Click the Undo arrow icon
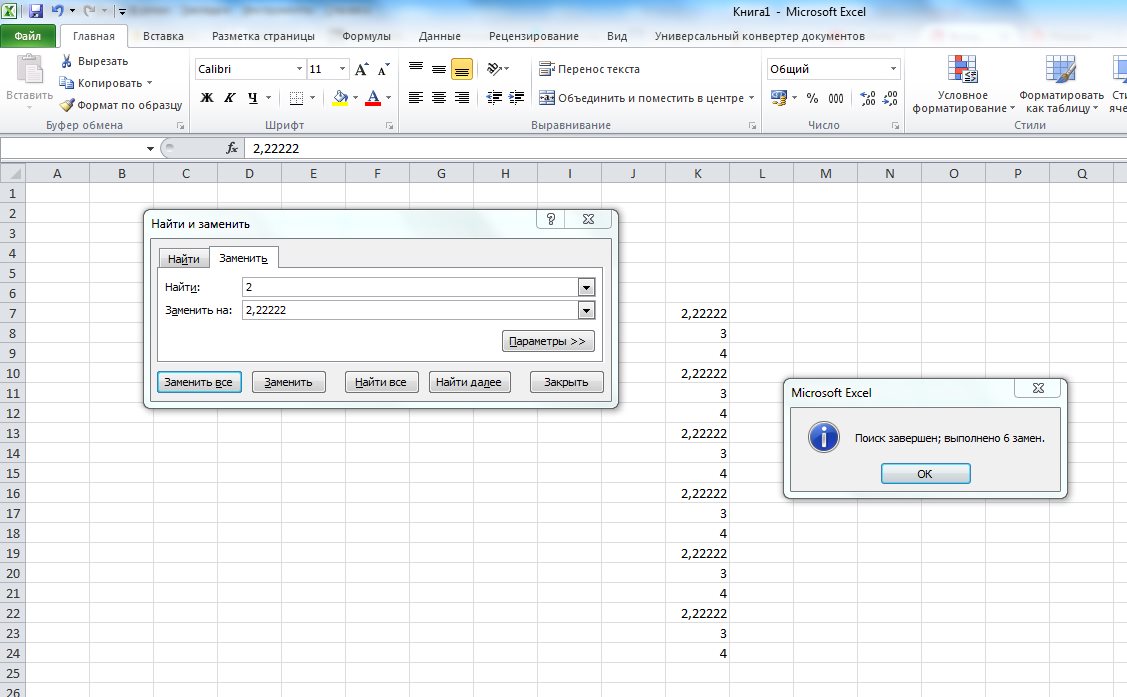 57,12
